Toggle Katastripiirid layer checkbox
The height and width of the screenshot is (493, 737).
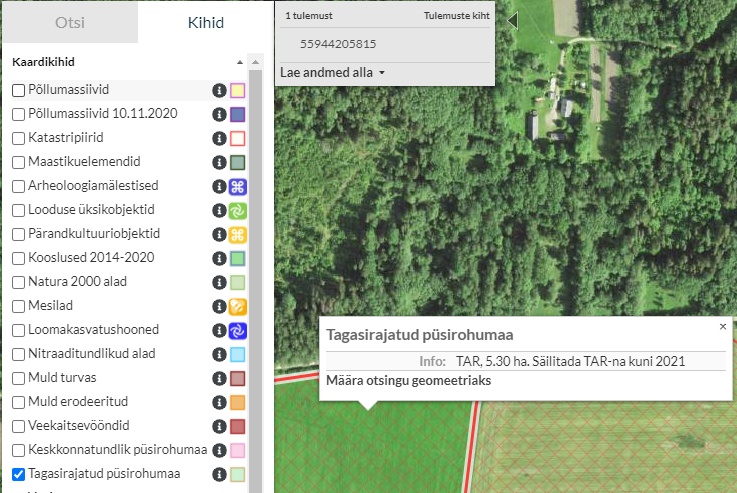[x=18, y=138]
